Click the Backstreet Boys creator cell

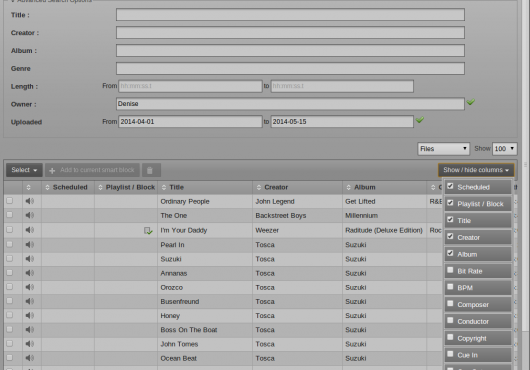(x=281, y=216)
